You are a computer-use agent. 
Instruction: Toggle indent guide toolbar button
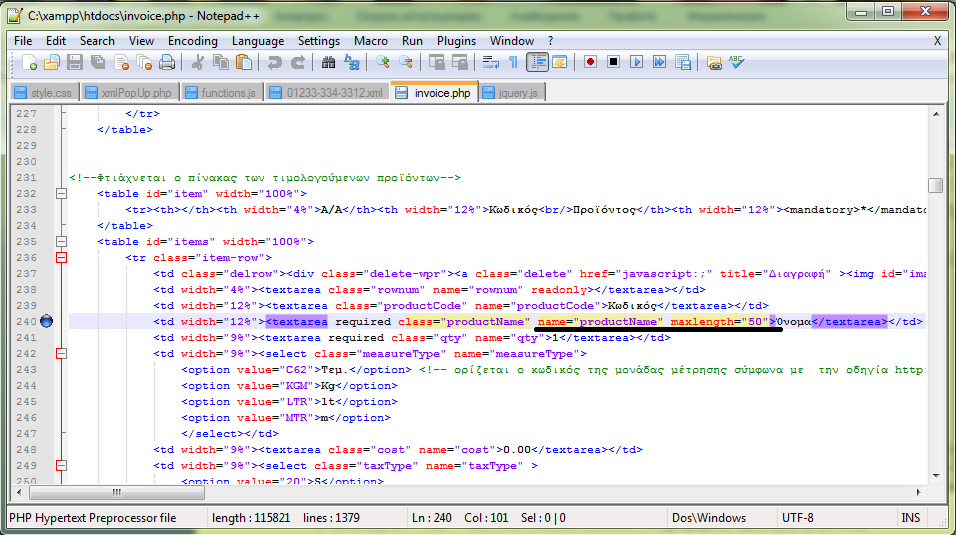click(x=537, y=62)
